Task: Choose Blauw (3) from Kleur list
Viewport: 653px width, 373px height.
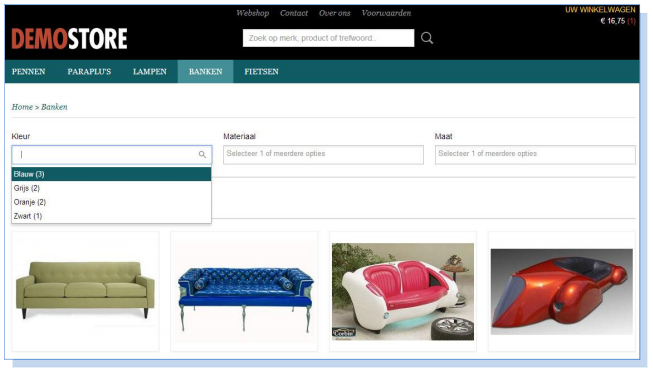Action: point(111,174)
